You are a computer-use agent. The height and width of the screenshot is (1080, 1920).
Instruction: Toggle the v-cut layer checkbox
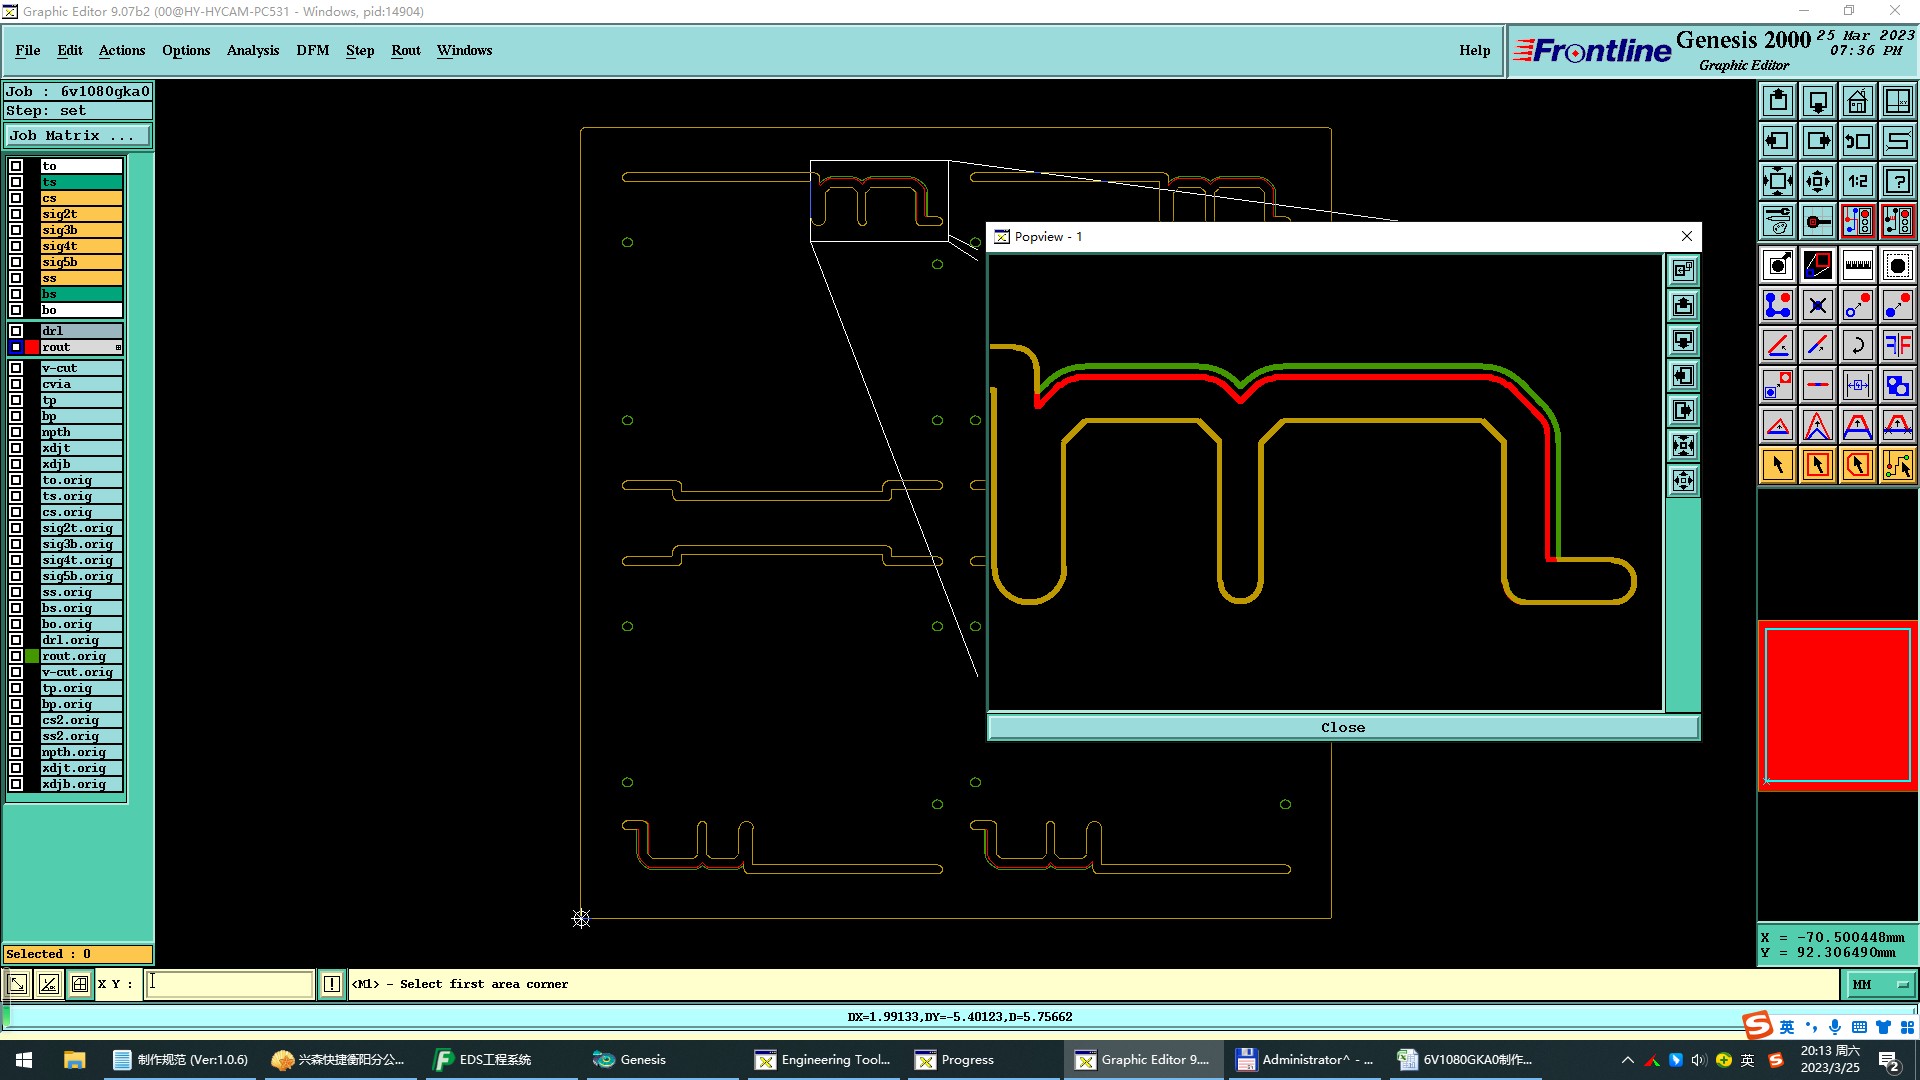(16, 368)
